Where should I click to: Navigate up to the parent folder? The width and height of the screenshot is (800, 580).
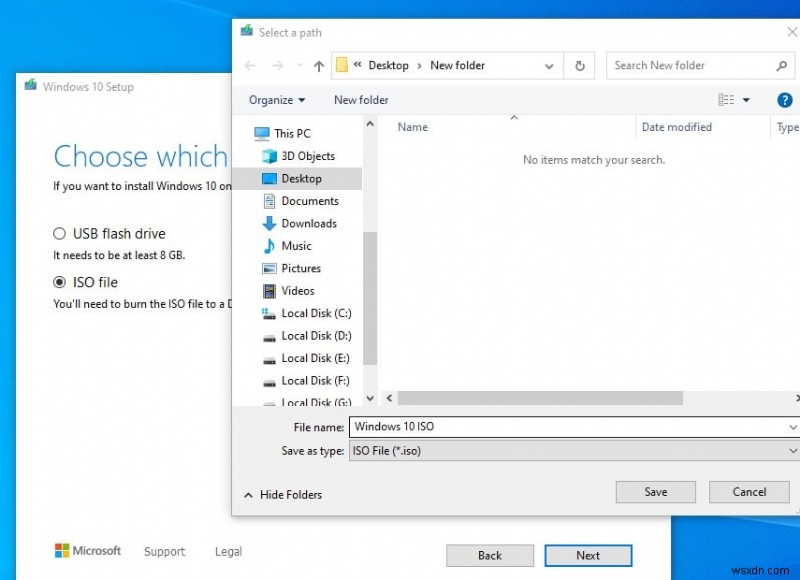click(318, 65)
